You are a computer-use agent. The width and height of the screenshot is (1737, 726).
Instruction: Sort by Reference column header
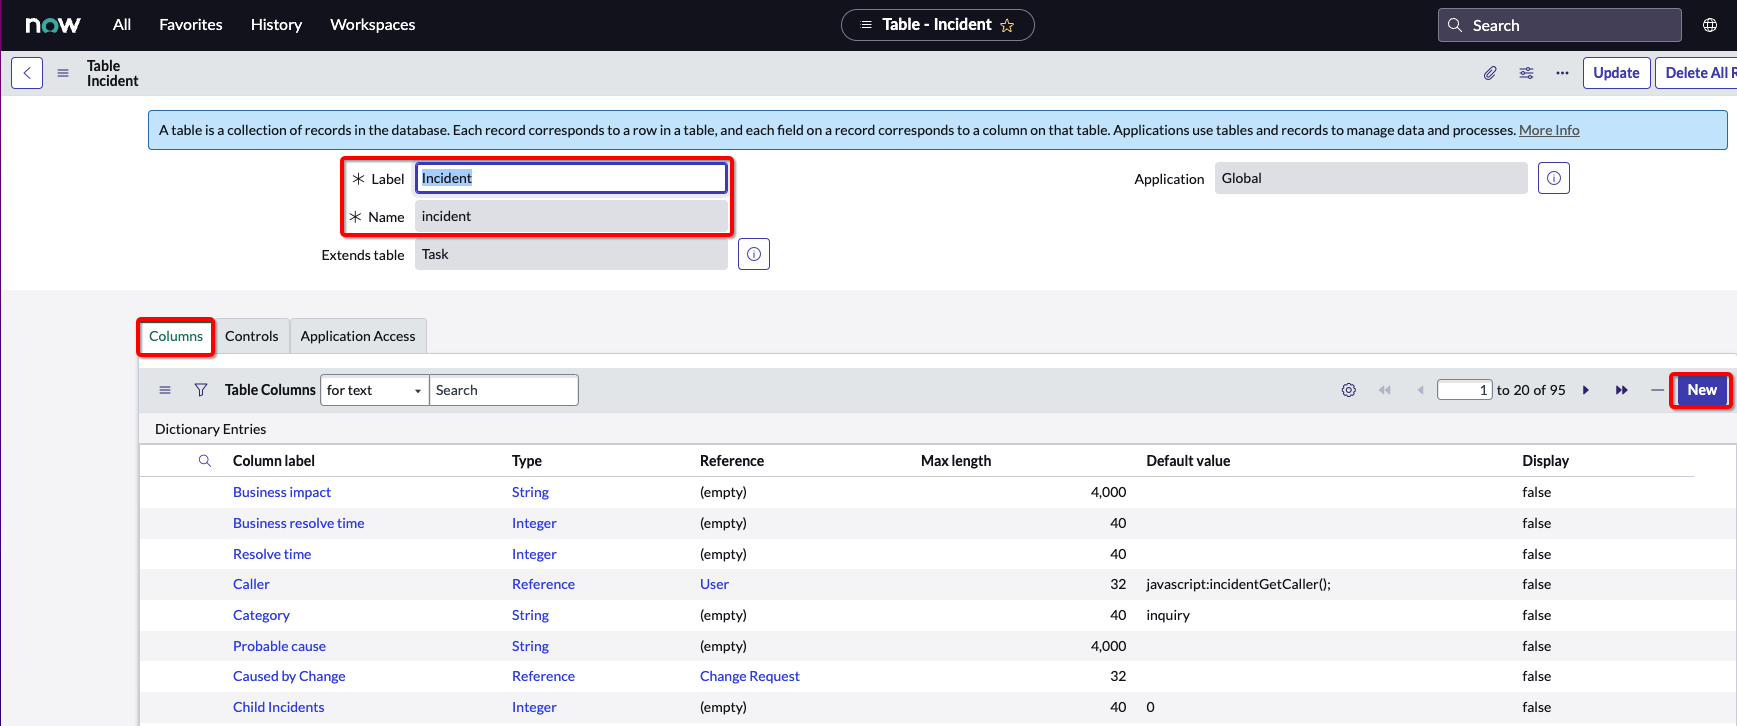coord(732,461)
